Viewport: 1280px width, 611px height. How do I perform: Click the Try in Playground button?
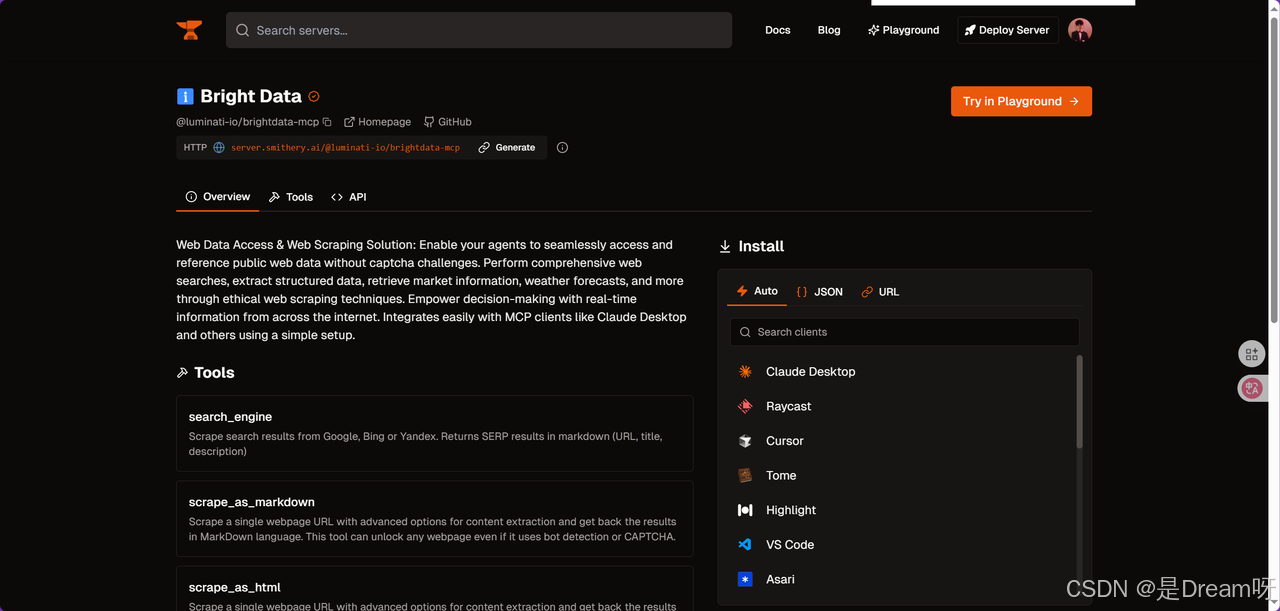tap(1021, 101)
